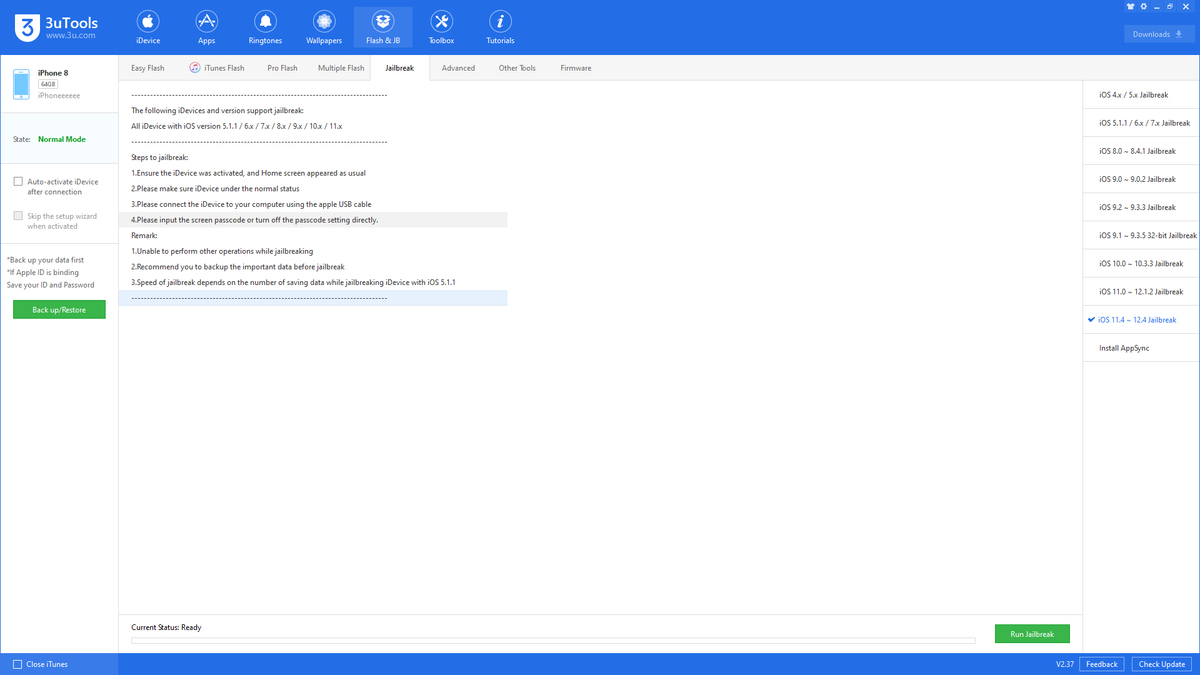Open the skin theme shirt icon
The image size is (1200, 675).
click(1130, 6)
